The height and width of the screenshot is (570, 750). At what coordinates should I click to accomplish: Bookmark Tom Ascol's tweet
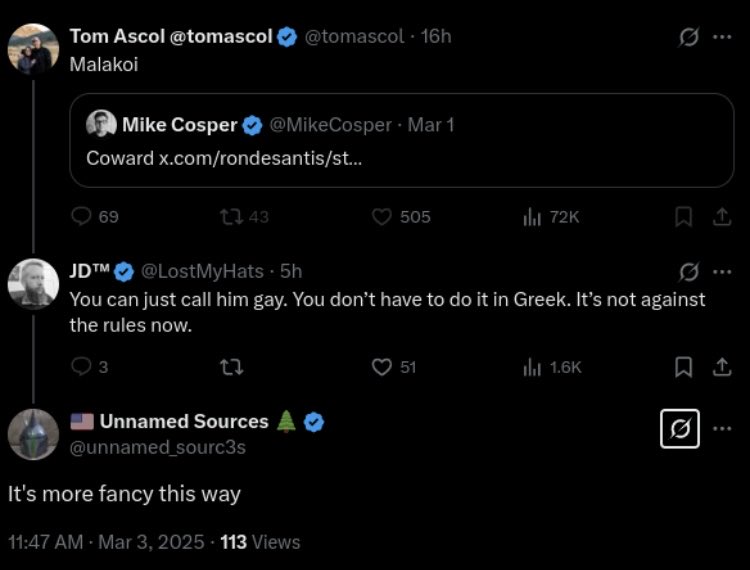click(x=684, y=217)
